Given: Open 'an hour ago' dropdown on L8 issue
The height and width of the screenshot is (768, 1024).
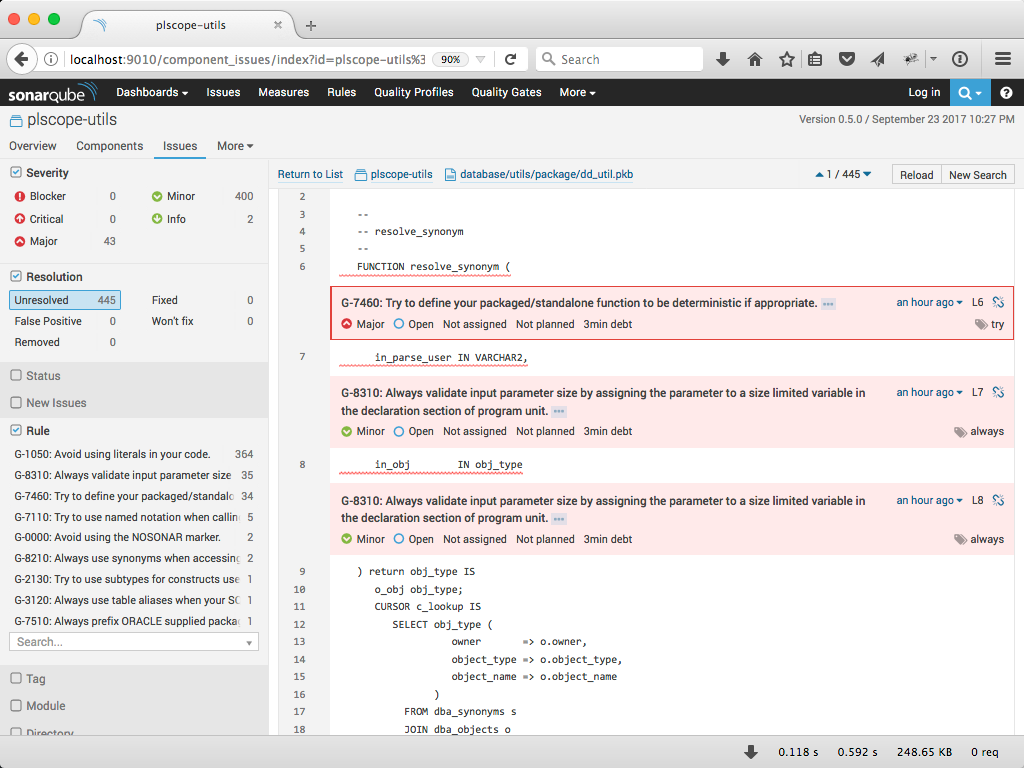Looking at the screenshot, I should coord(929,500).
